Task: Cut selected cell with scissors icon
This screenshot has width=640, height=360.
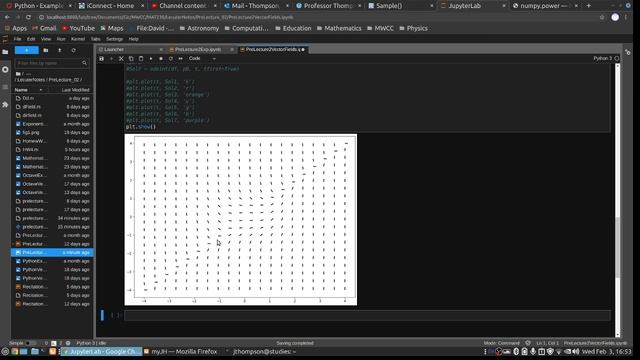Action: [x=121, y=59]
